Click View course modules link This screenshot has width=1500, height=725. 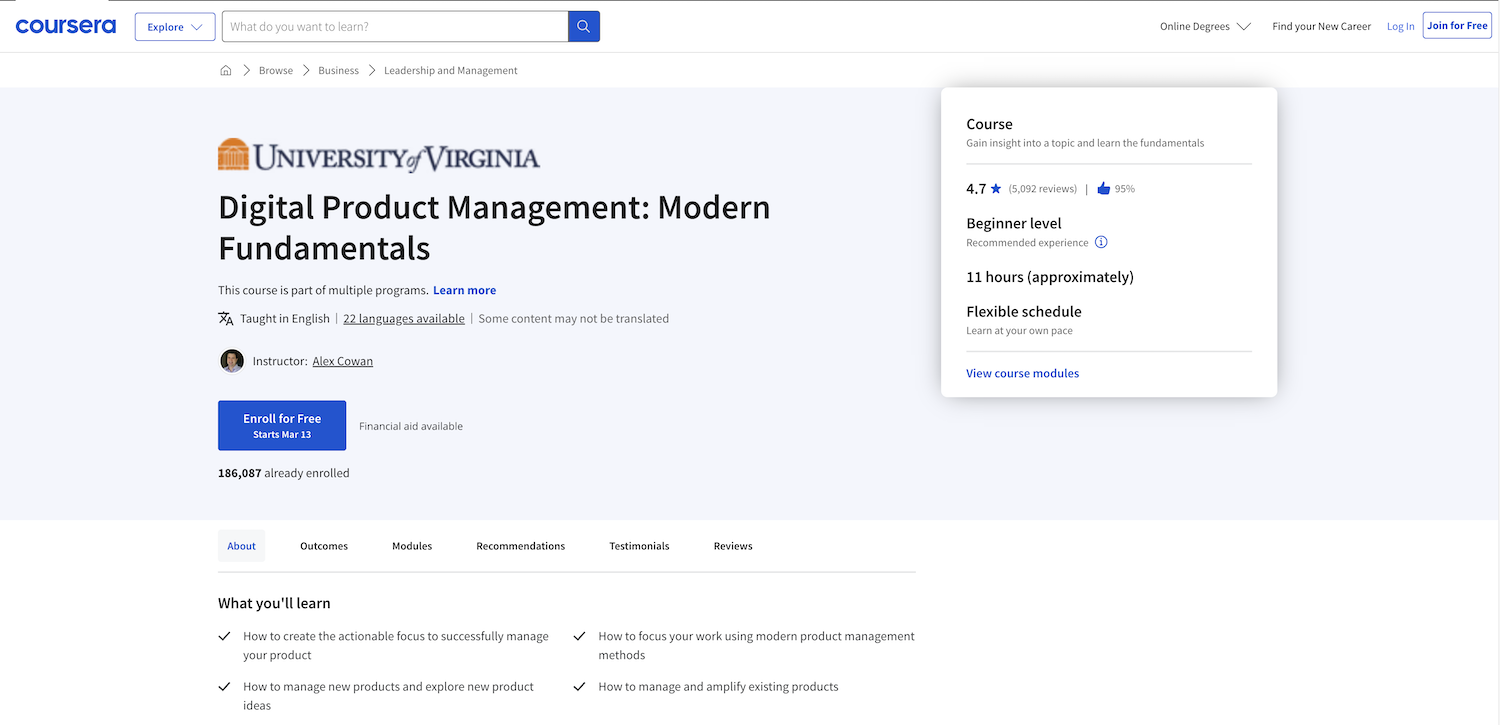(x=1023, y=373)
